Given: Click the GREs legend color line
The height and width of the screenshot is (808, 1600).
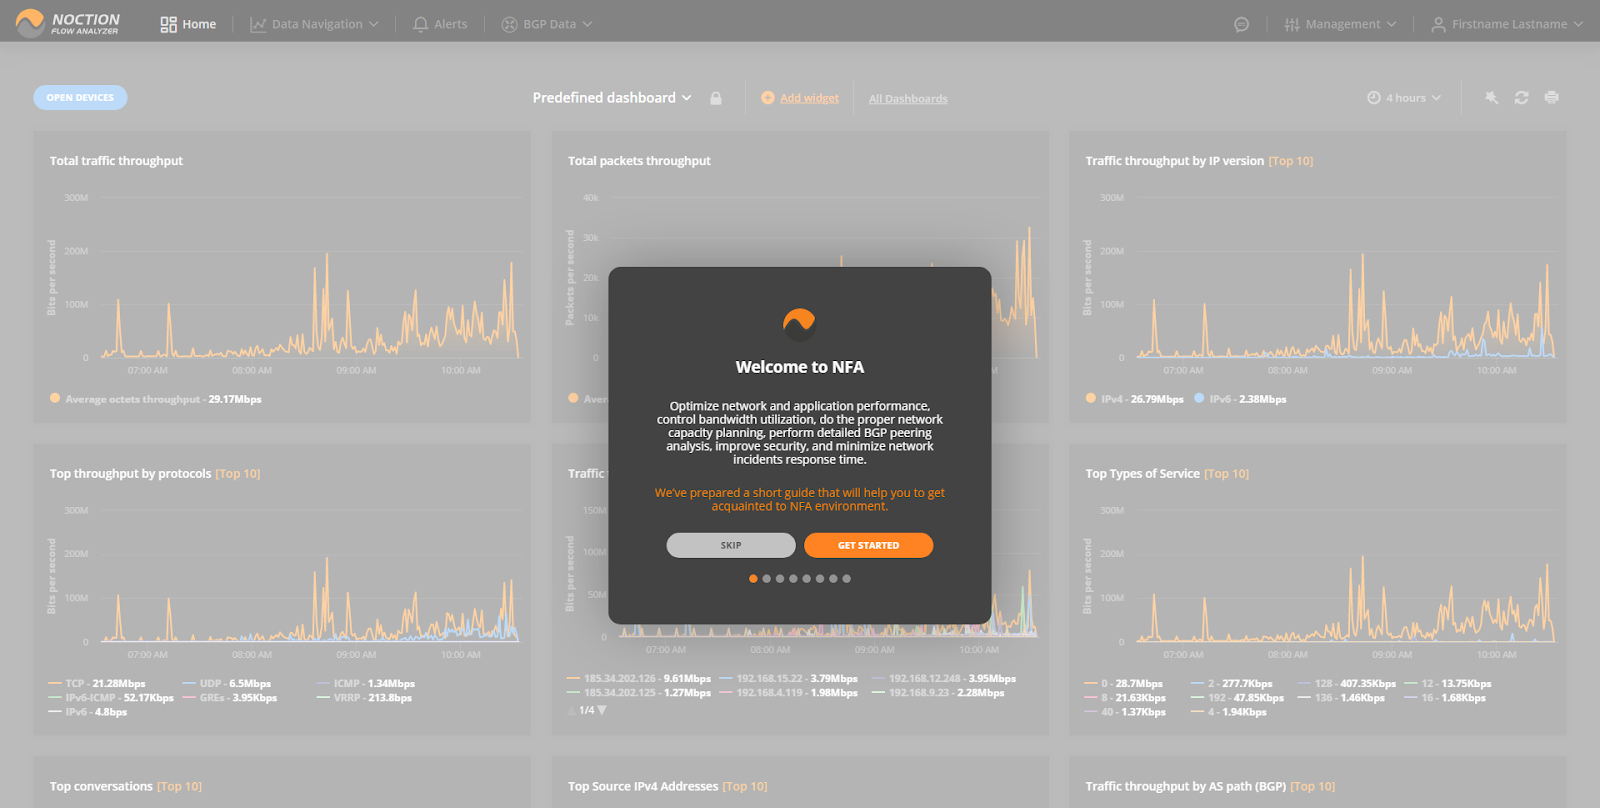Looking at the screenshot, I should tap(189, 698).
